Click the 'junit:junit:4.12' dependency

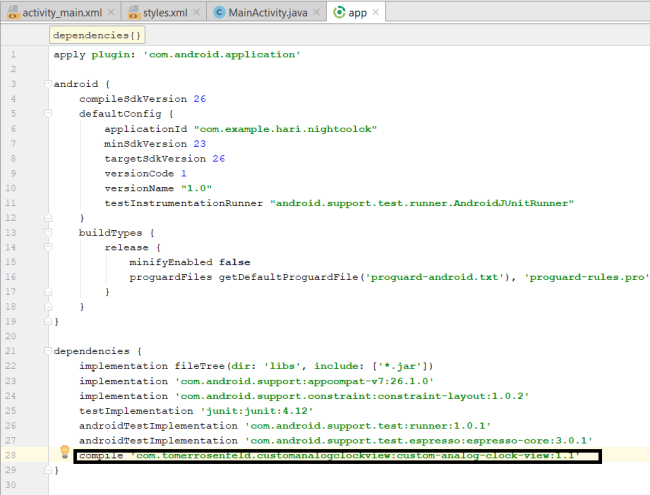click(x=257, y=411)
